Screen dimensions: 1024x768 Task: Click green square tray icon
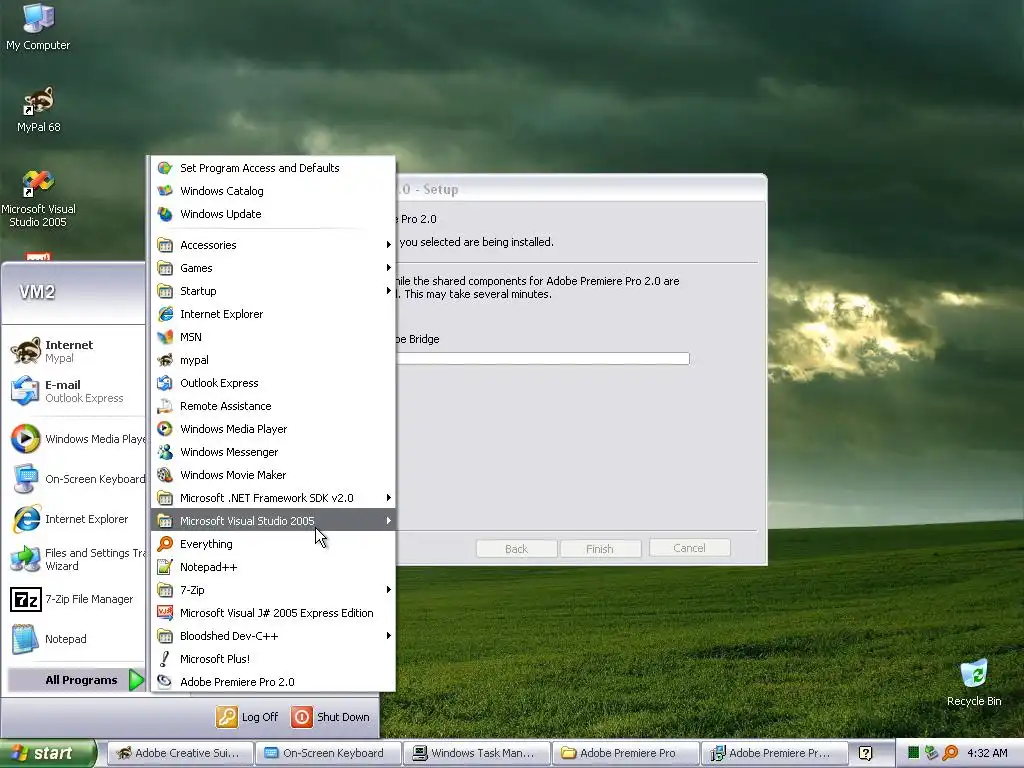click(x=914, y=753)
